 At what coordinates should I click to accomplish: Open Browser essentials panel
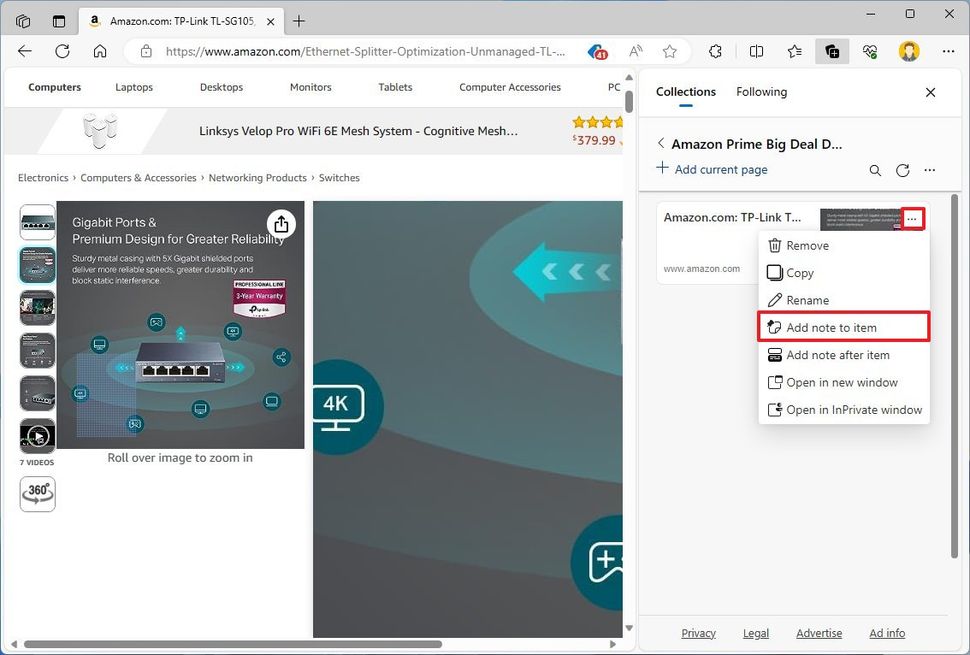pyautogui.click(x=870, y=51)
